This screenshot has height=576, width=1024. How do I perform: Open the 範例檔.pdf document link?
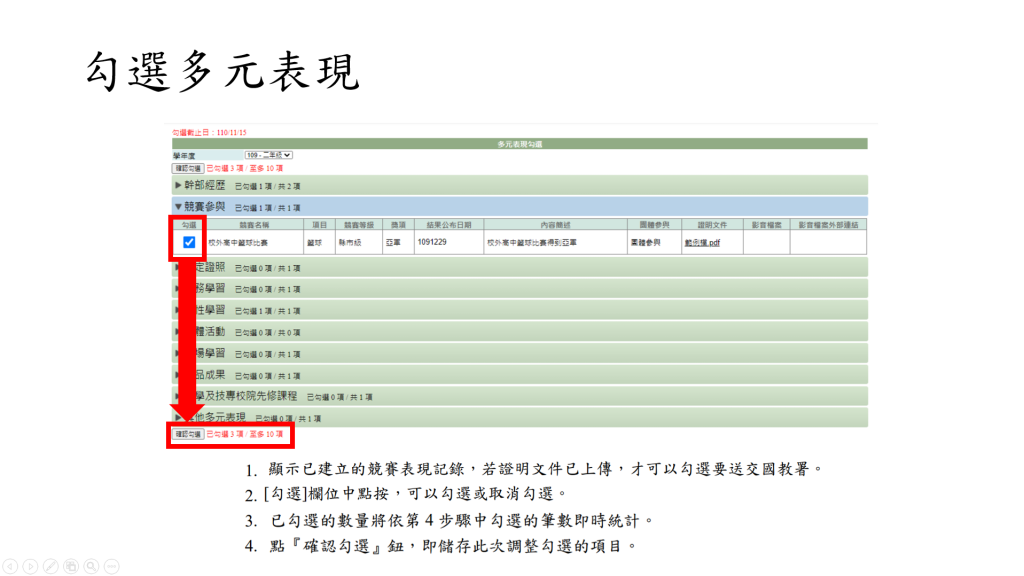[x=701, y=243]
